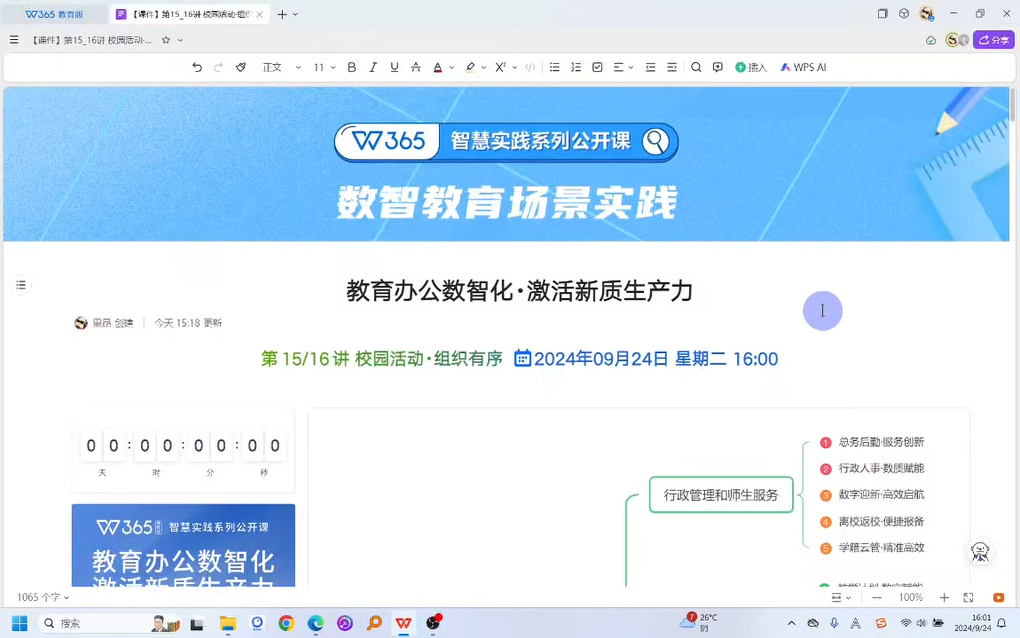Select the format painter brush icon
Viewport: 1020px width, 638px height.
(x=241, y=67)
